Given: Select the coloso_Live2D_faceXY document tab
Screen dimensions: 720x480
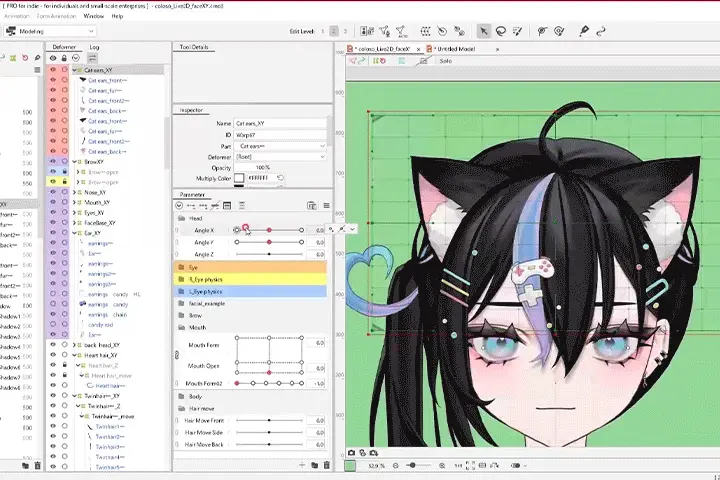Looking at the screenshot, I should pos(384,49).
